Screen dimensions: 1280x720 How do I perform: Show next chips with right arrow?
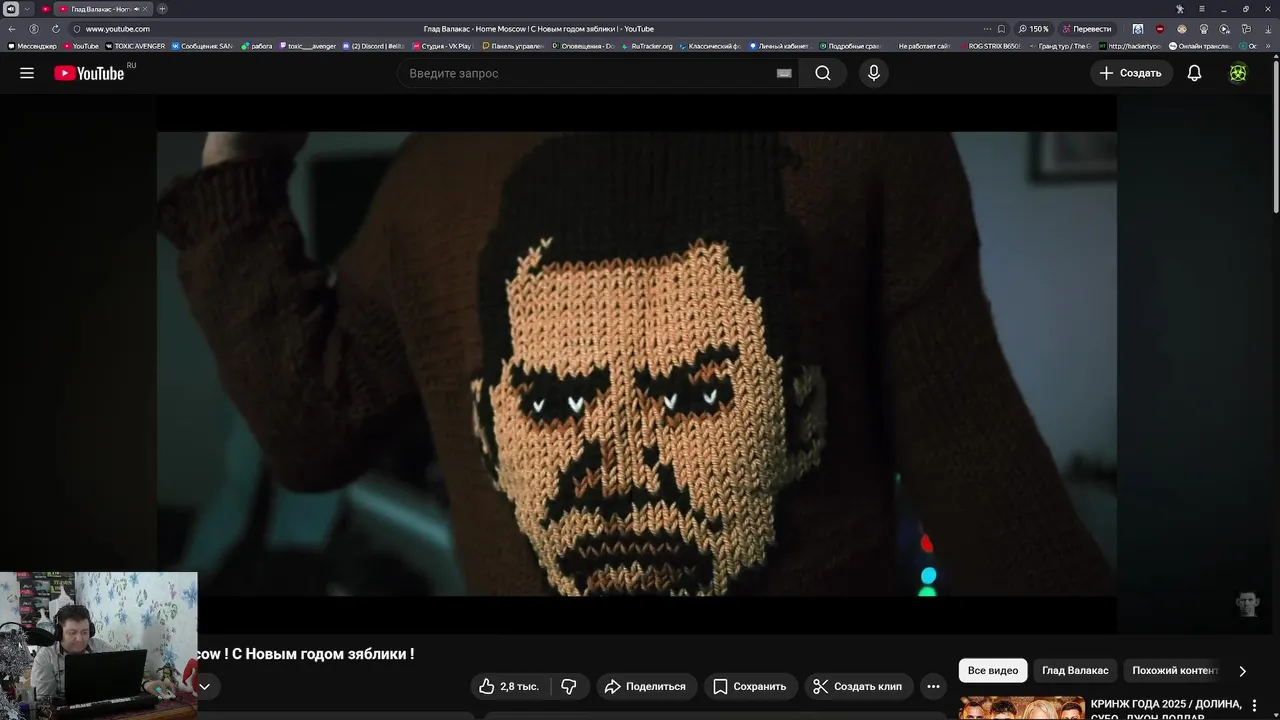[x=1242, y=671]
